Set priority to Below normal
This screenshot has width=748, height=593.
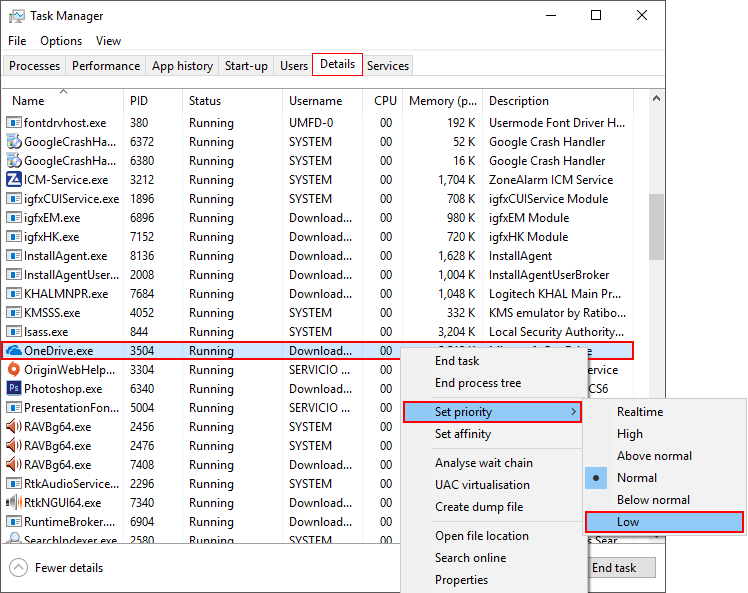point(664,499)
